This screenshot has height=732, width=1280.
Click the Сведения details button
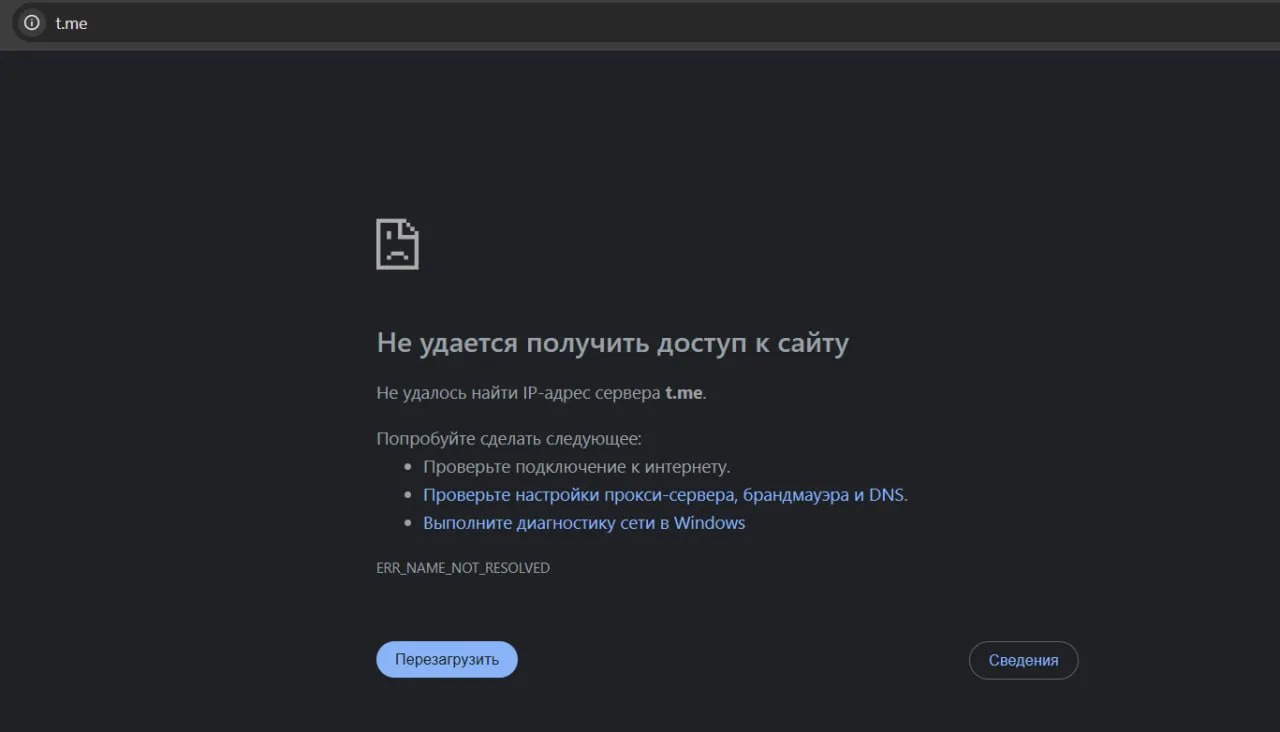[x=1023, y=660]
